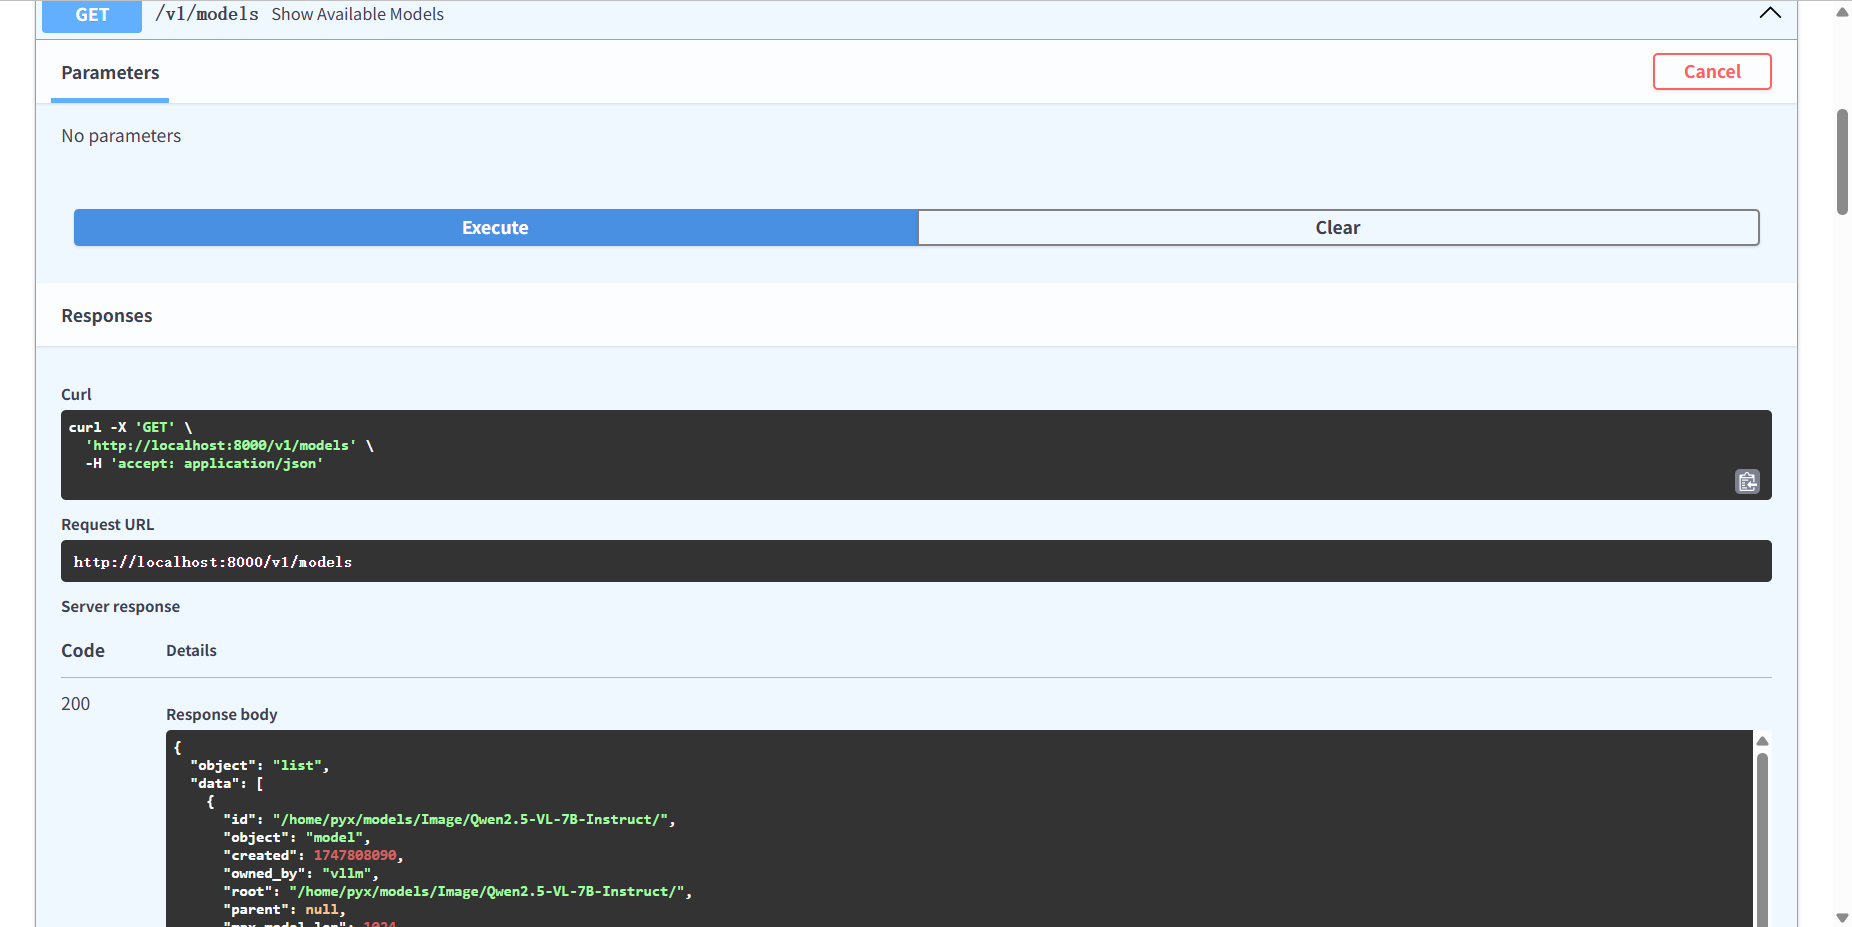Click the "root" path value in response
The image size is (1852, 927).
point(487,892)
